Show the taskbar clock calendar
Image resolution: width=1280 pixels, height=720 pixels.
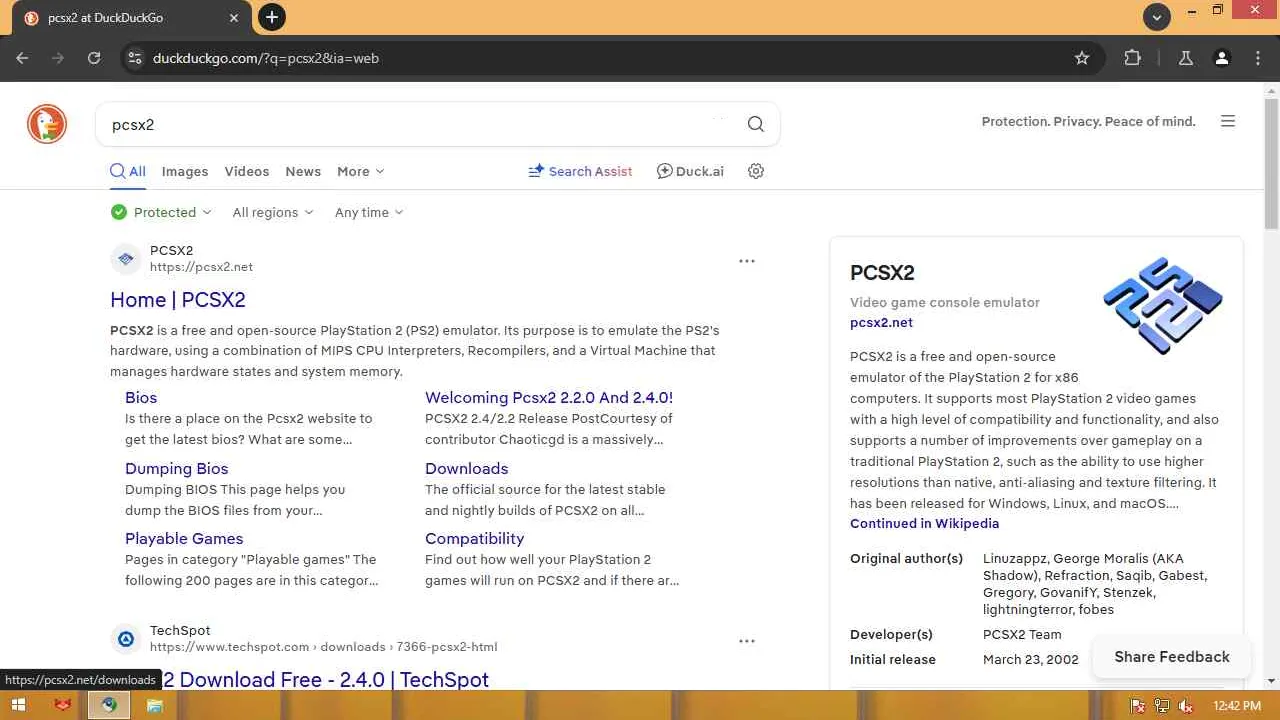coord(1237,706)
